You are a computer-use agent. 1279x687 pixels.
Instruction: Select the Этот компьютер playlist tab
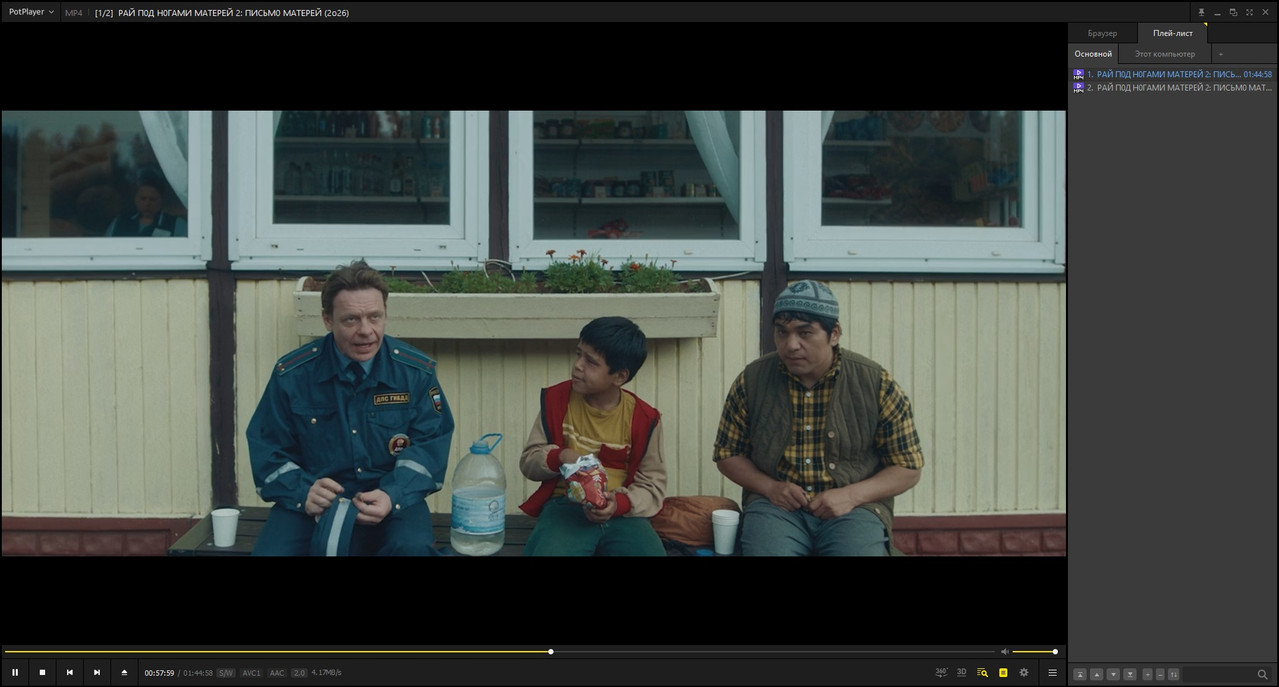pyautogui.click(x=1164, y=54)
